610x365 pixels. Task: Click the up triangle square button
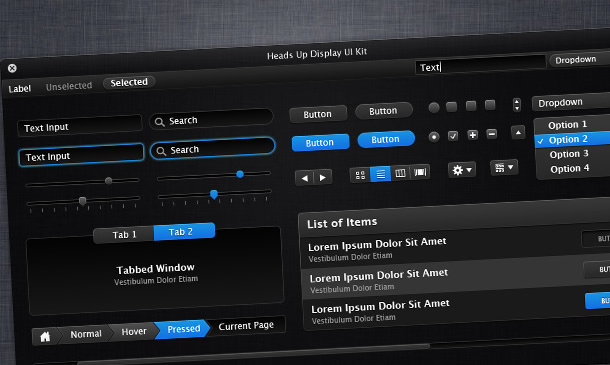(x=518, y=132)
